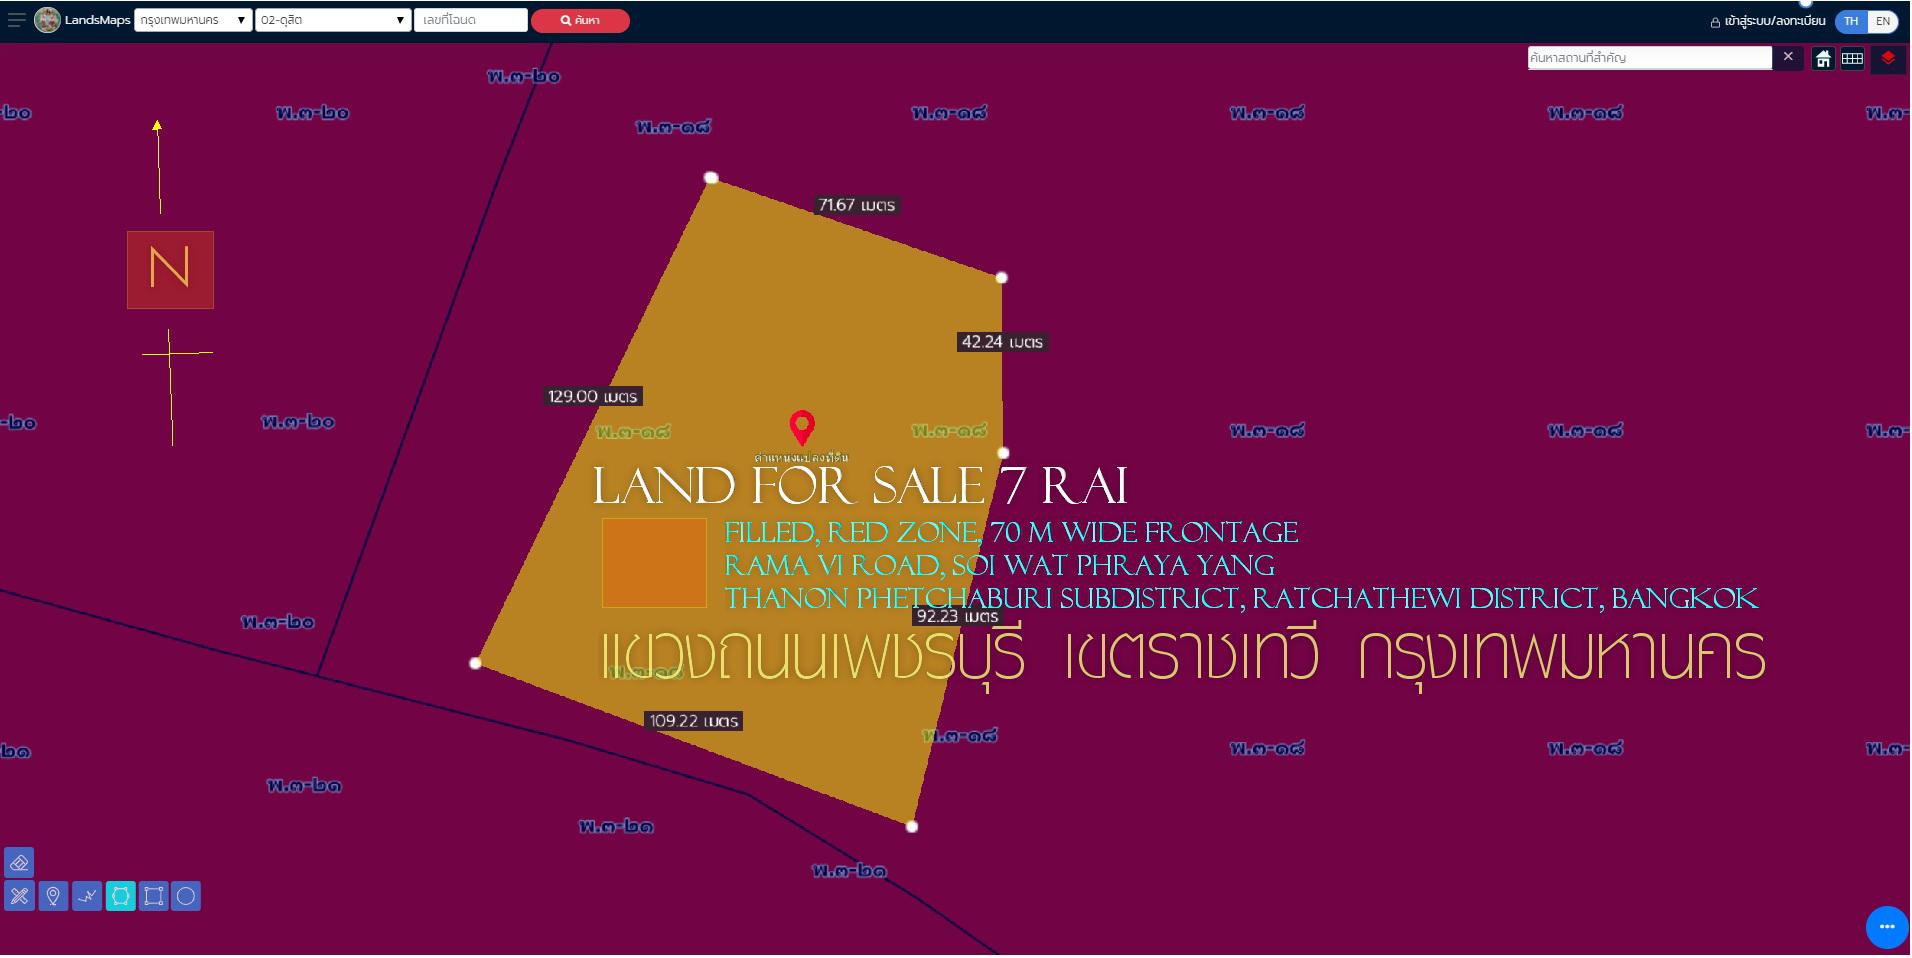The width and height of the screenshot is (1912, 958).
Task: Switch language to EN
Action: pos(1883,21)
